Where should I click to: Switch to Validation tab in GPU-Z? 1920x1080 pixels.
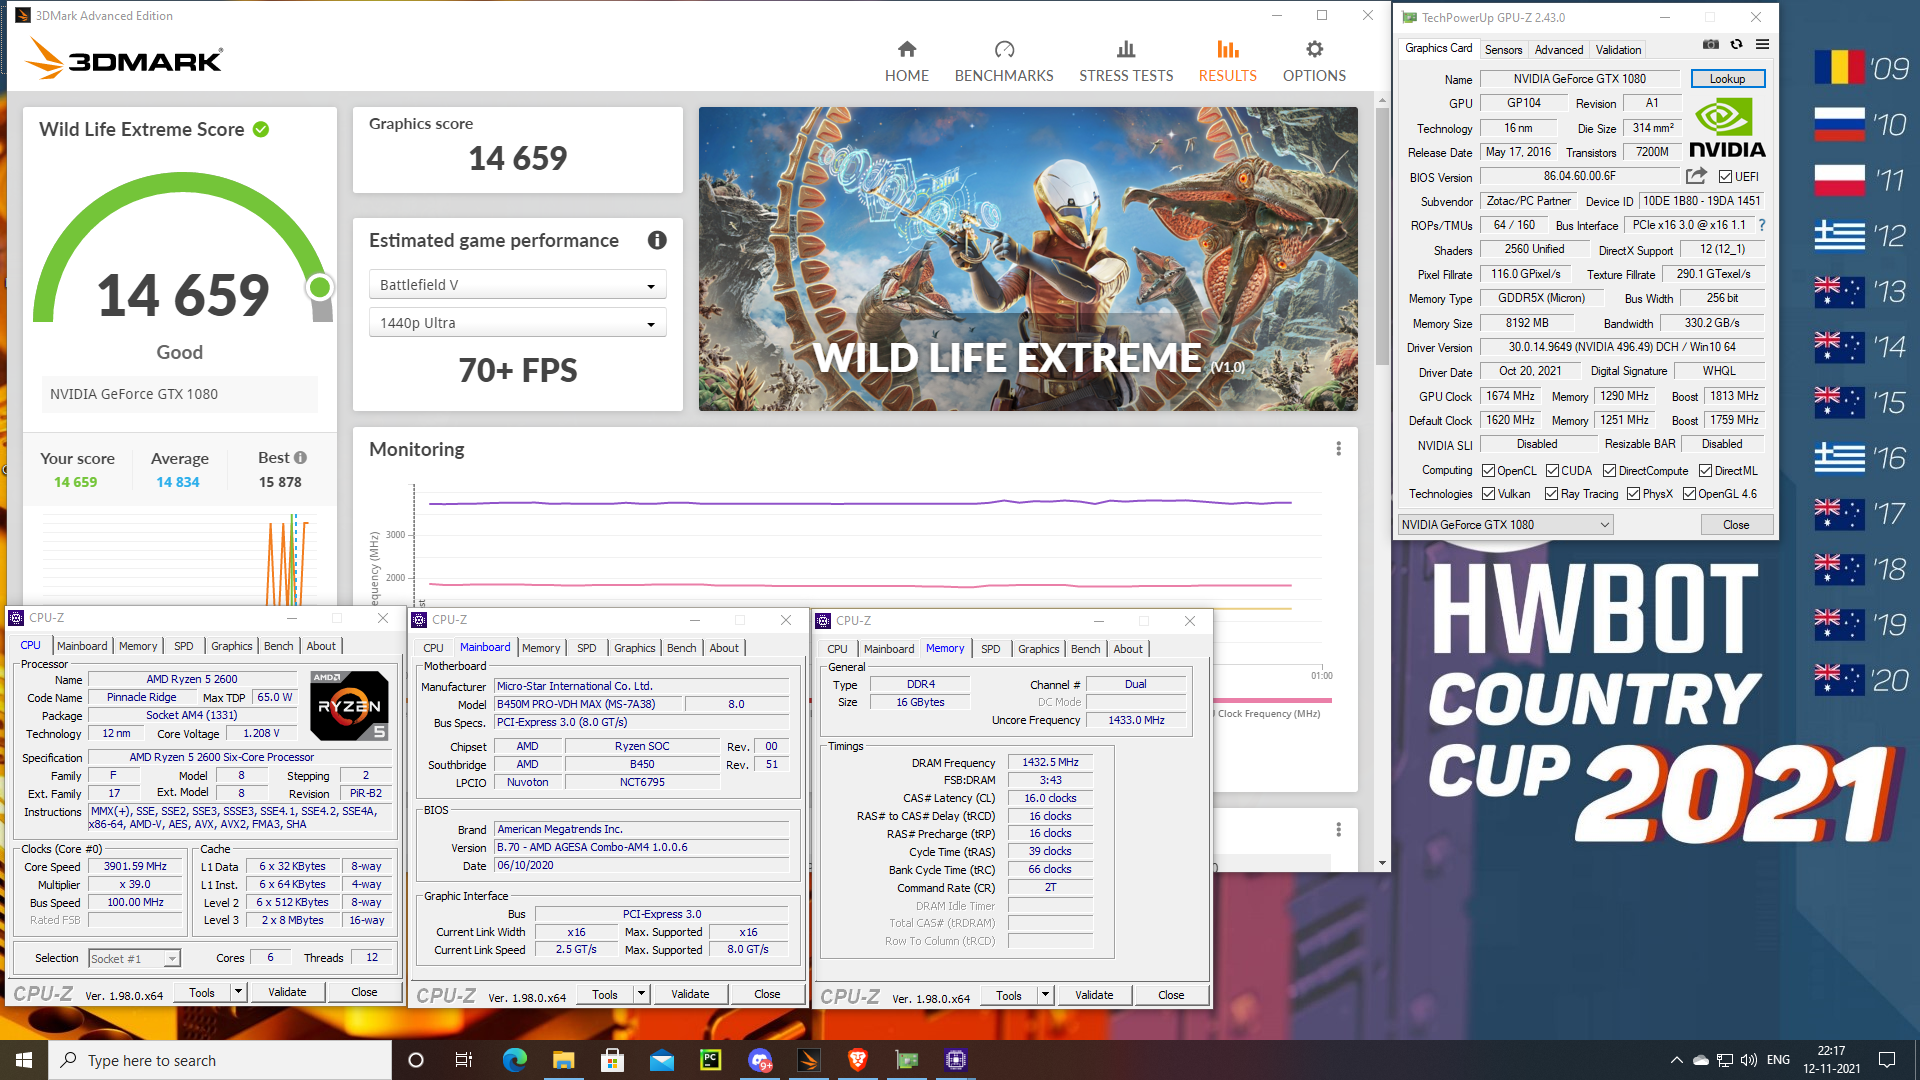pos(1618,49)
